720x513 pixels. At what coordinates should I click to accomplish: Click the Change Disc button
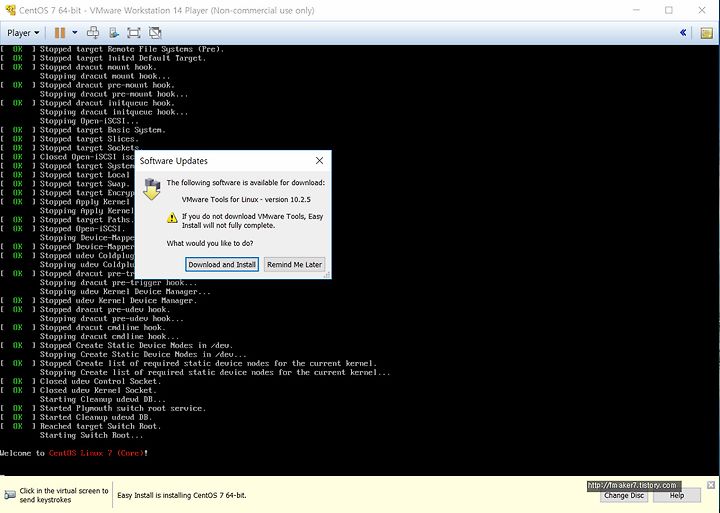tap(624, 496)
